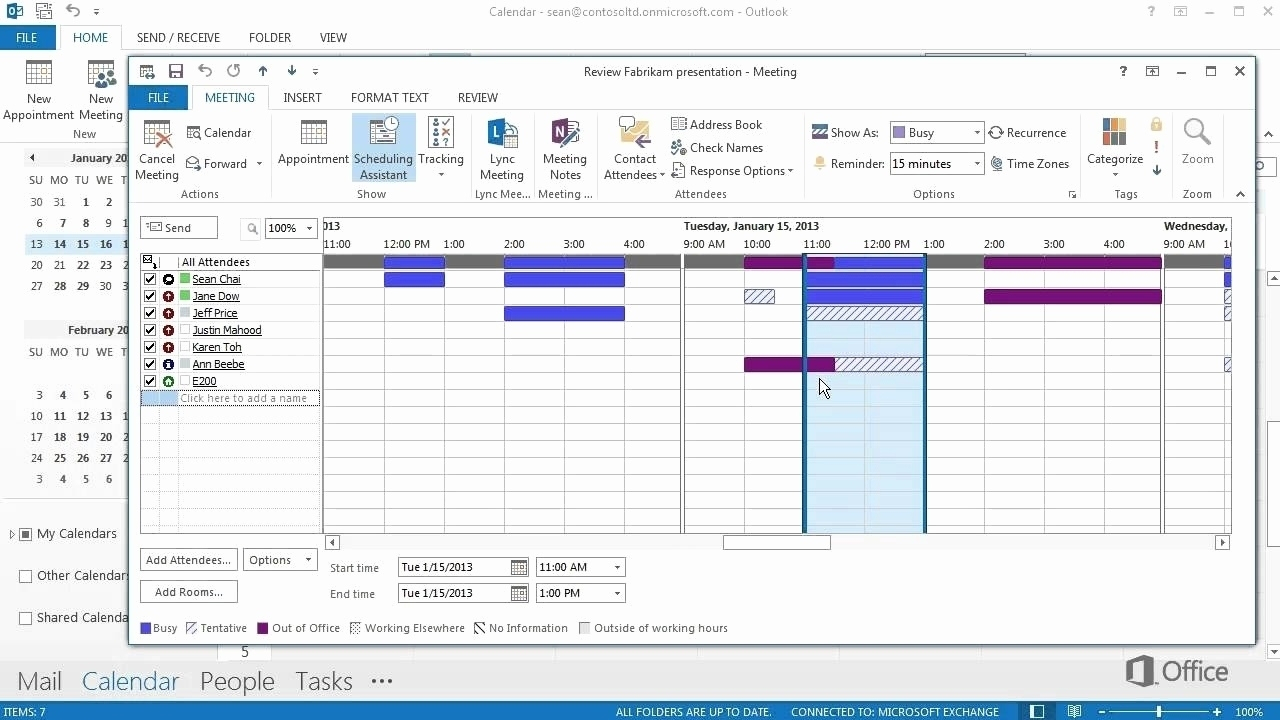Go to People in Outlook navigation

(237, 681)
